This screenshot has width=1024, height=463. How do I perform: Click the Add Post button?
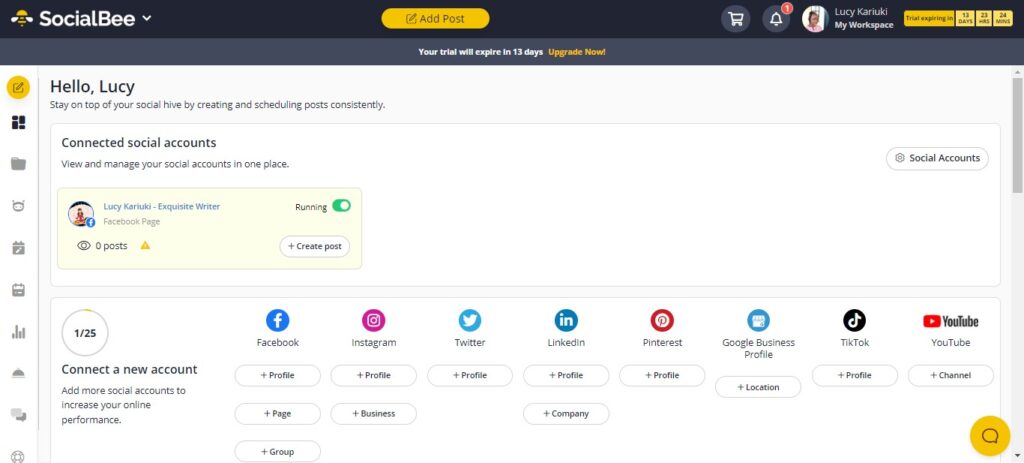click(x=435, y=18)
